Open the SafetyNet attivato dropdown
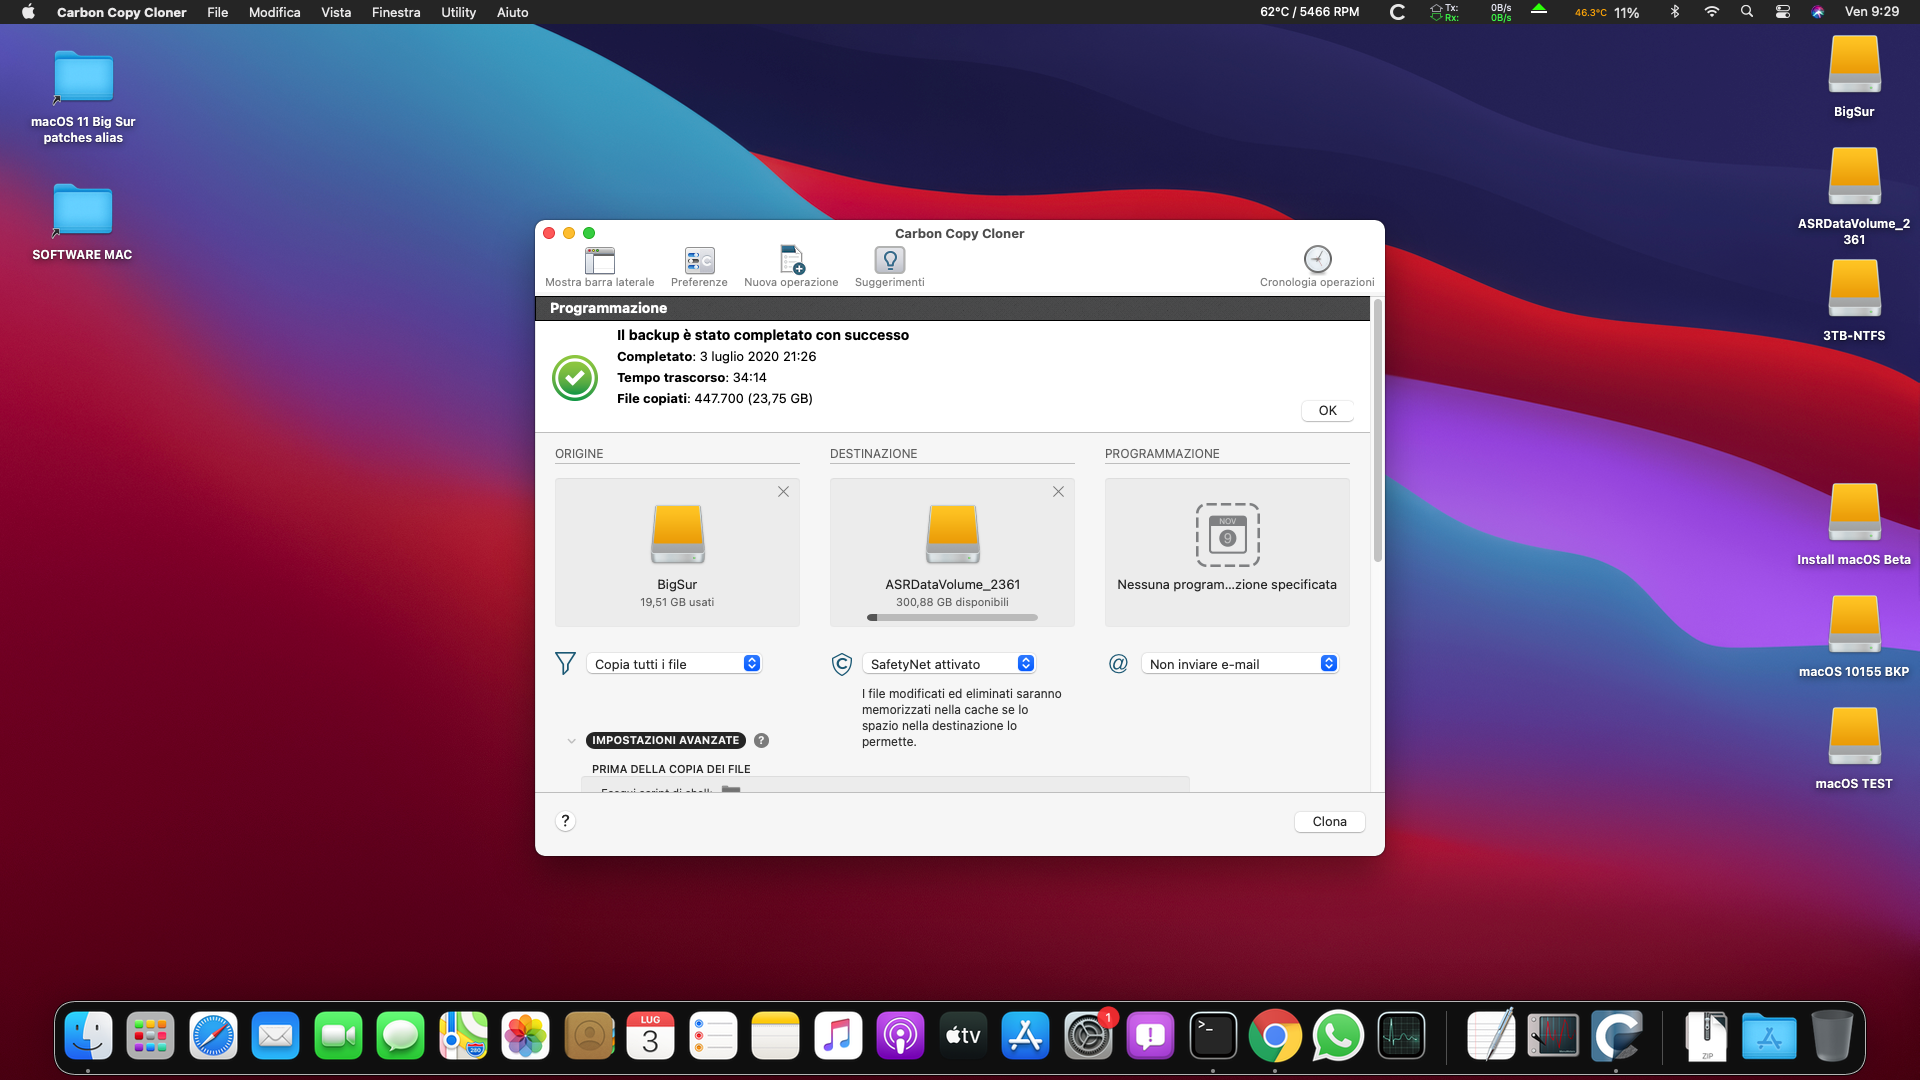Image resolution: width=1920 pixels, height=1080 pixels. (951, 664)
